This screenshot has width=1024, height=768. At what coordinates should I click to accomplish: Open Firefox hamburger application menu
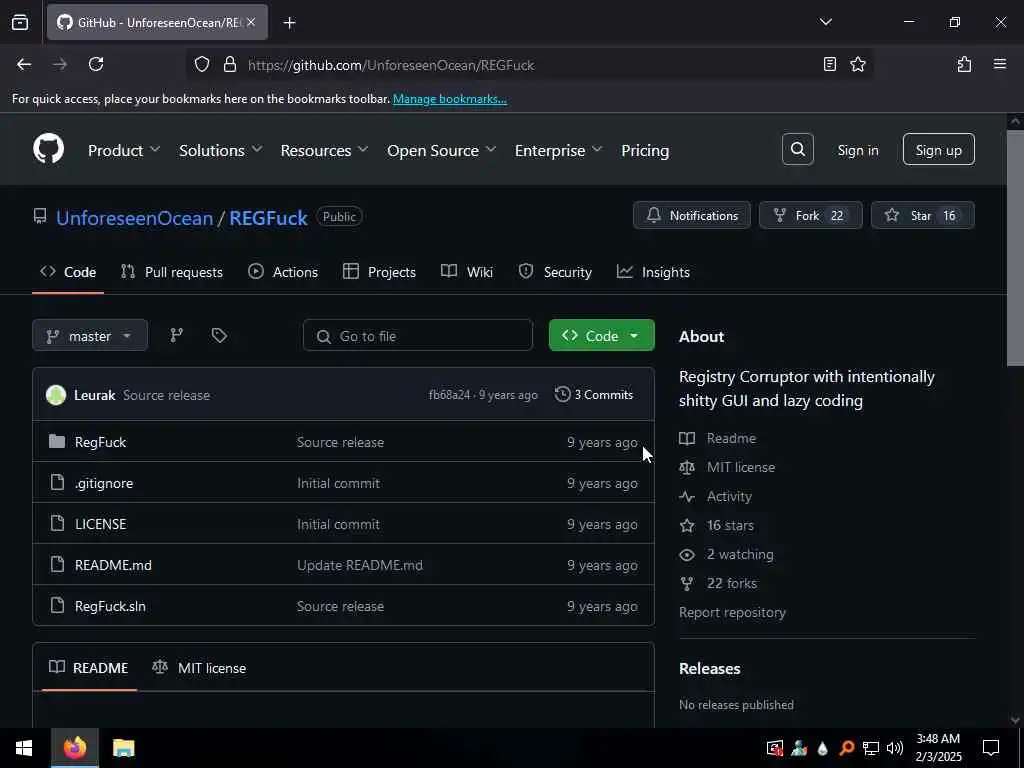click(x=999, y=64)
